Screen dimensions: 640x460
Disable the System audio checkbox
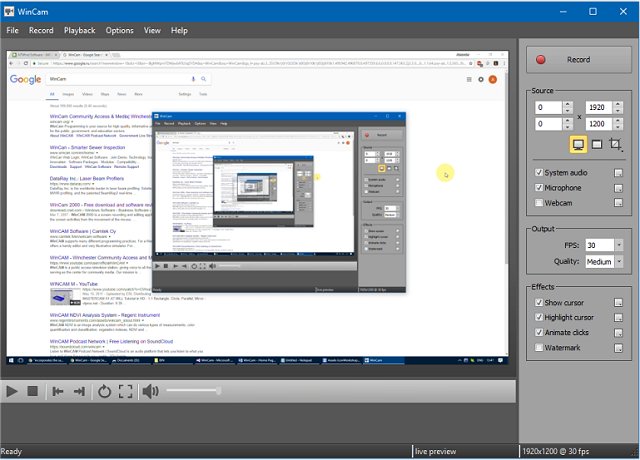pos(540,172)
